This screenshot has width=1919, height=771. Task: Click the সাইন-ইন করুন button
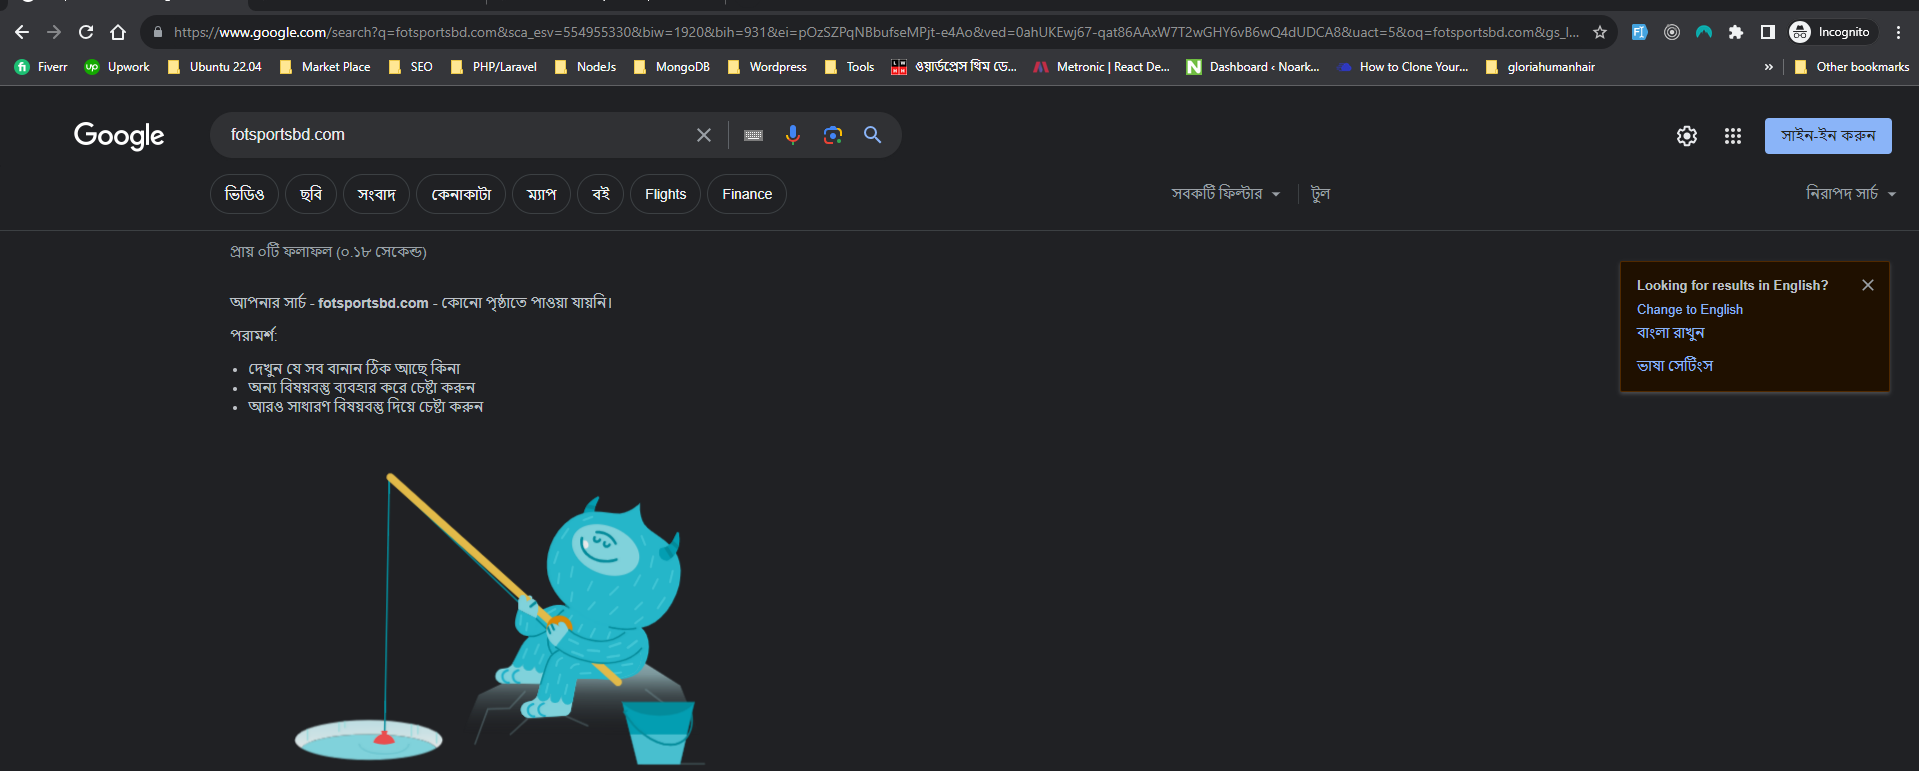[1827, 136]
